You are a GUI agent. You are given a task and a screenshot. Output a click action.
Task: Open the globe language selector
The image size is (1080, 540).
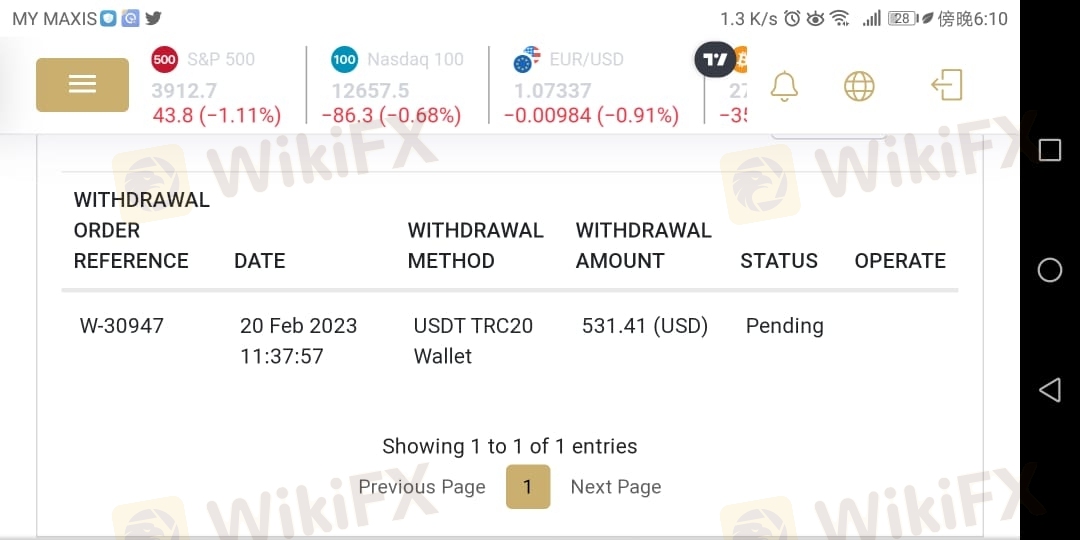coord(859,86)
